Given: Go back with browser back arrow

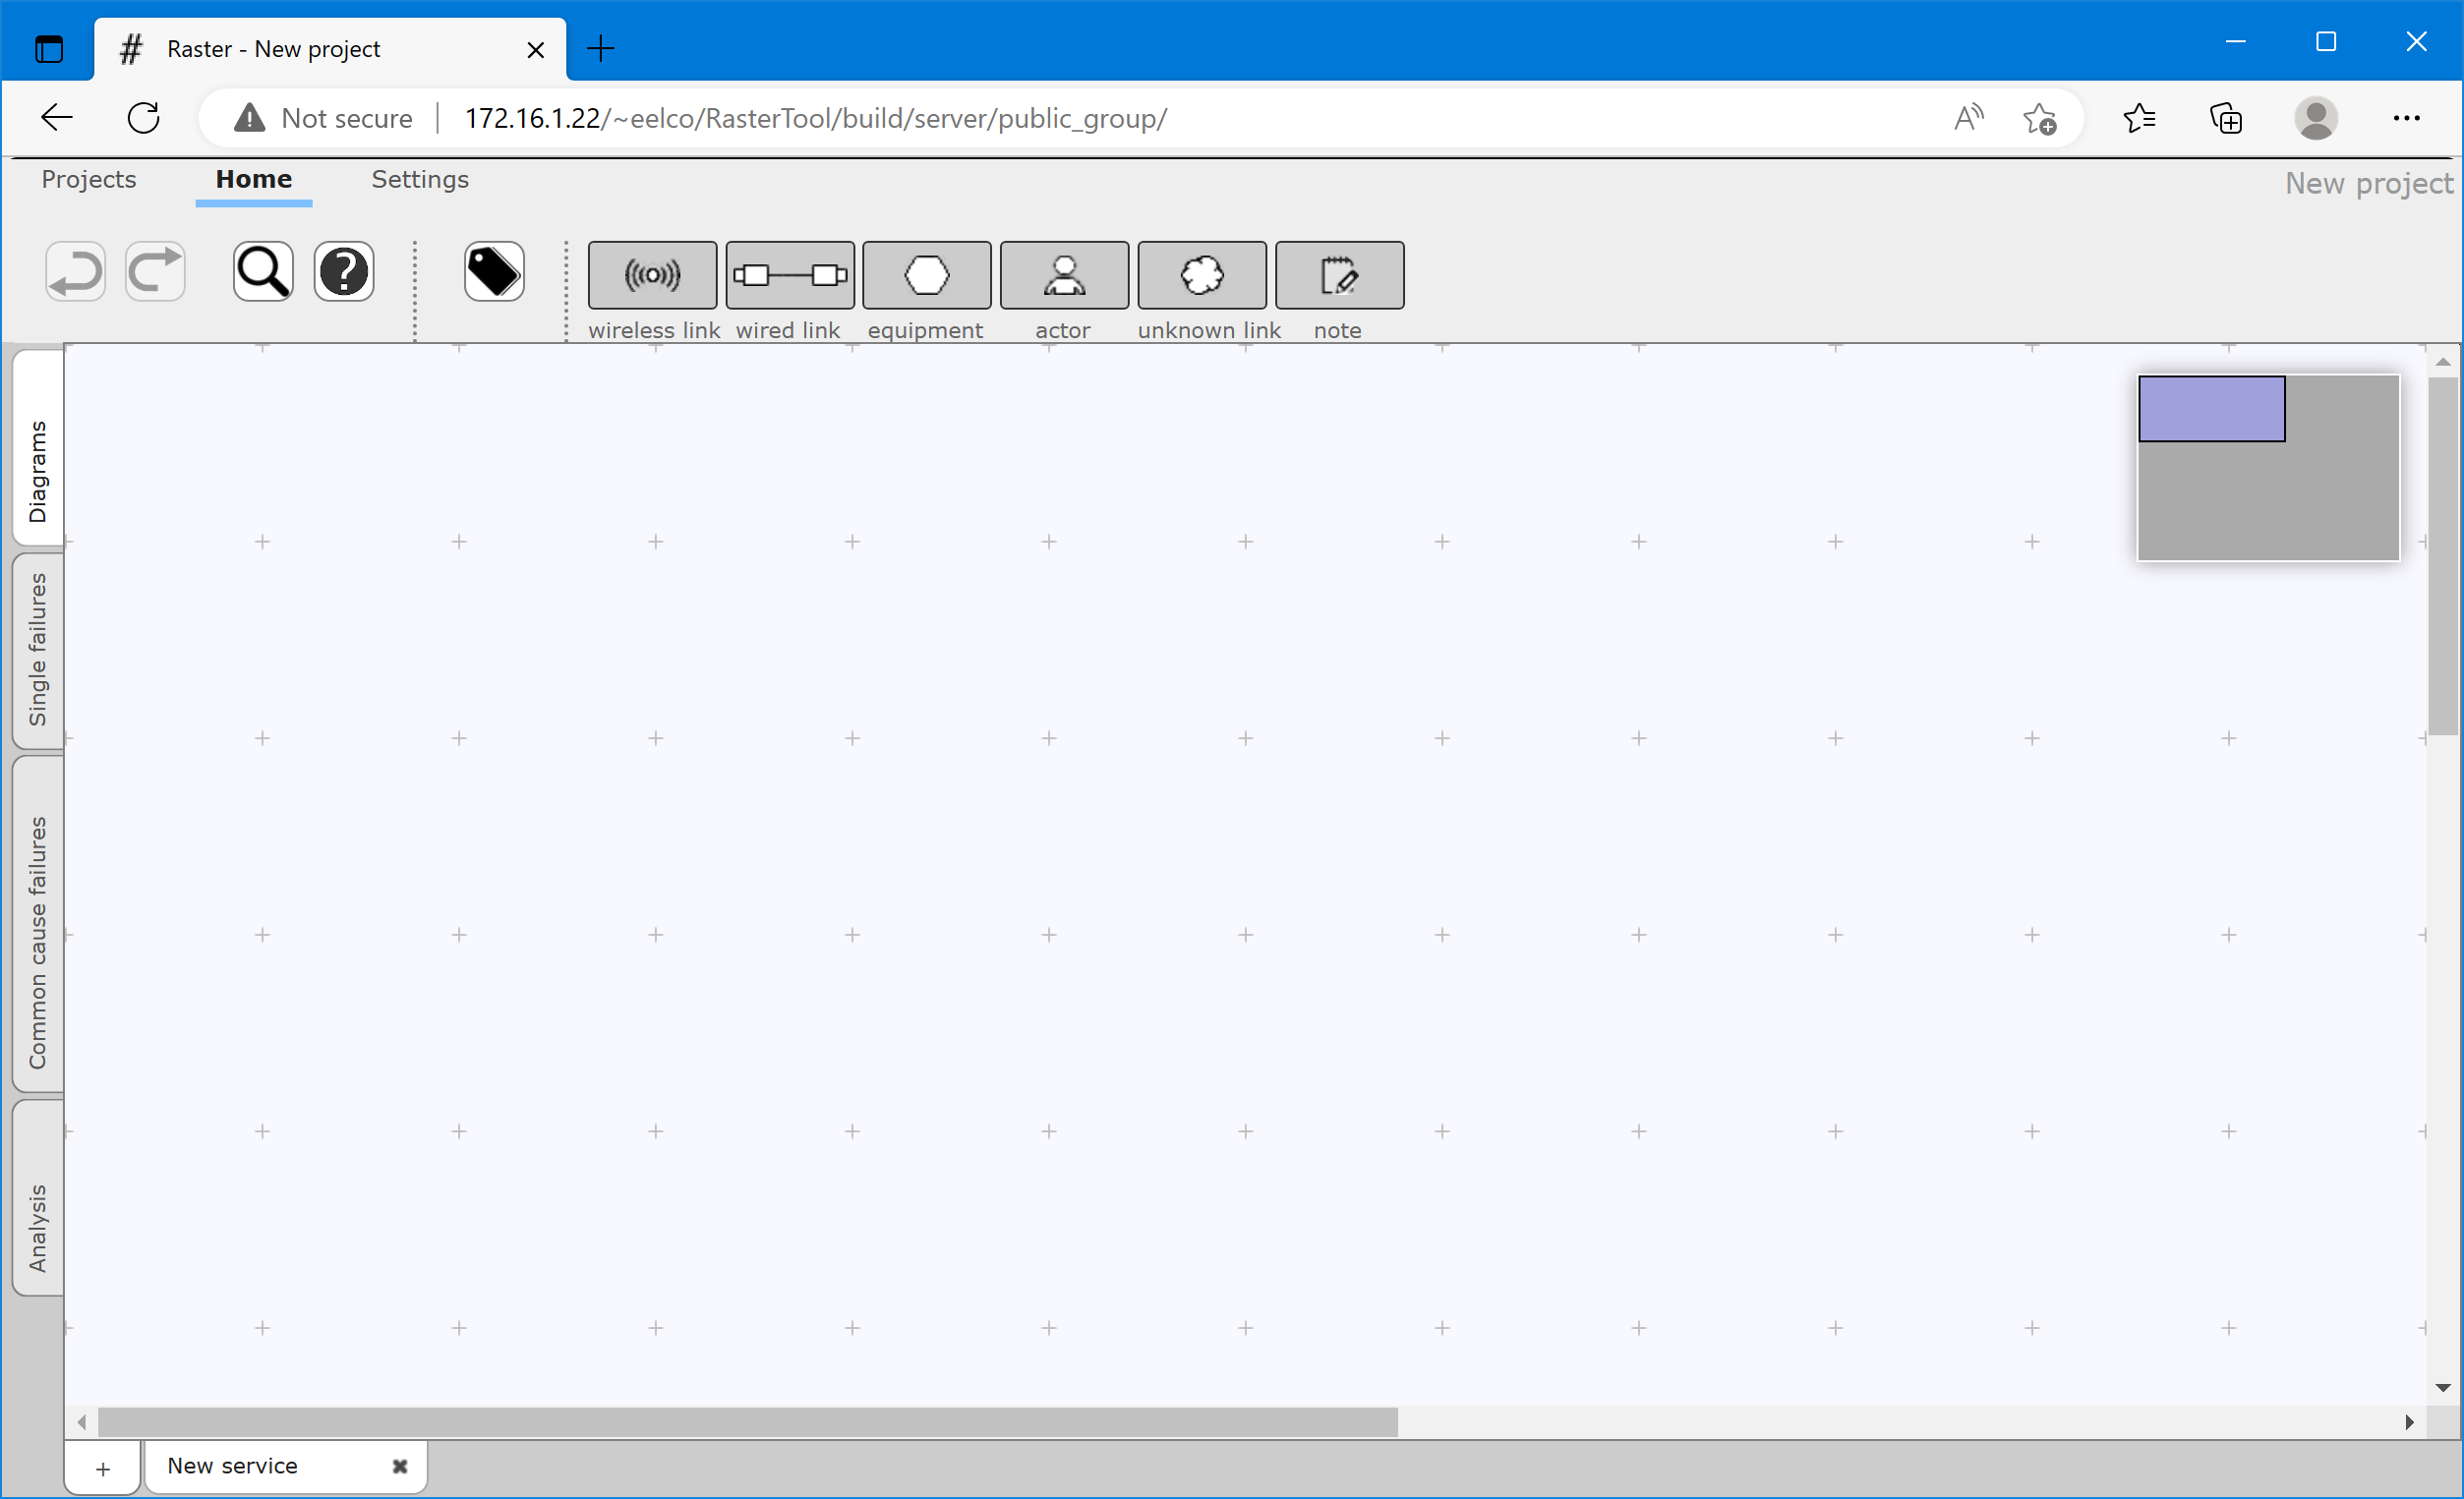Looking at the screenshot, I should (x=56, y=118).
